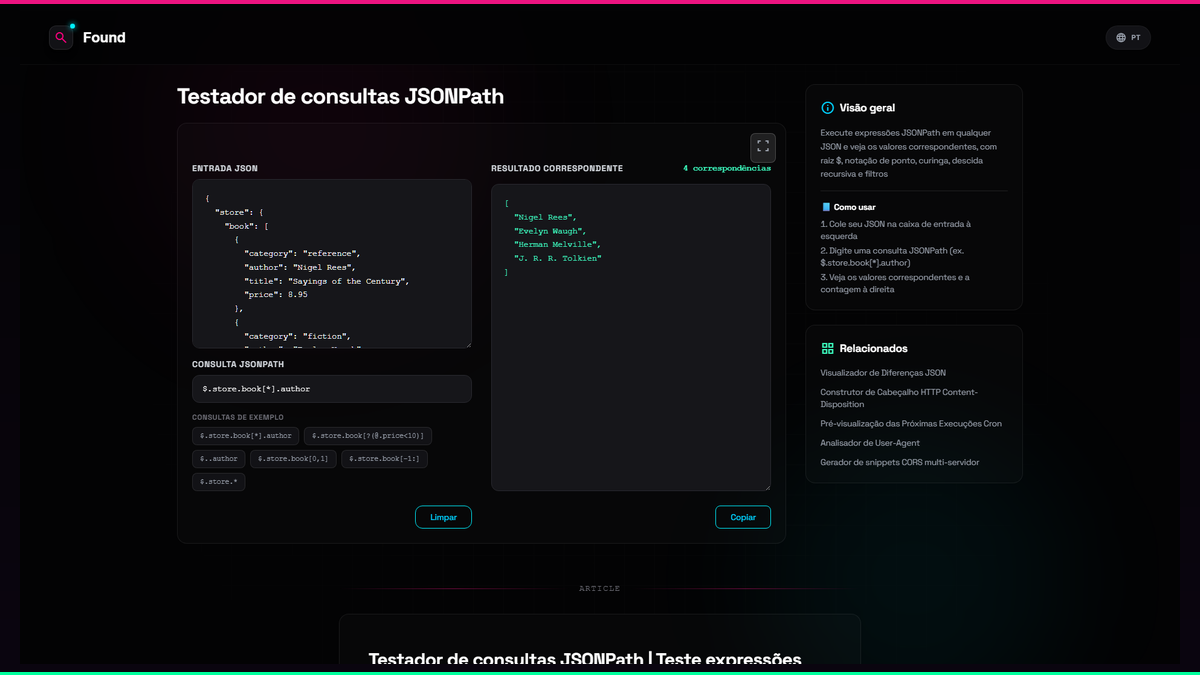The width and height of the screenshot is (1200, 675).
Task: Select the $.store.* example query
Action: click(219, 482)
